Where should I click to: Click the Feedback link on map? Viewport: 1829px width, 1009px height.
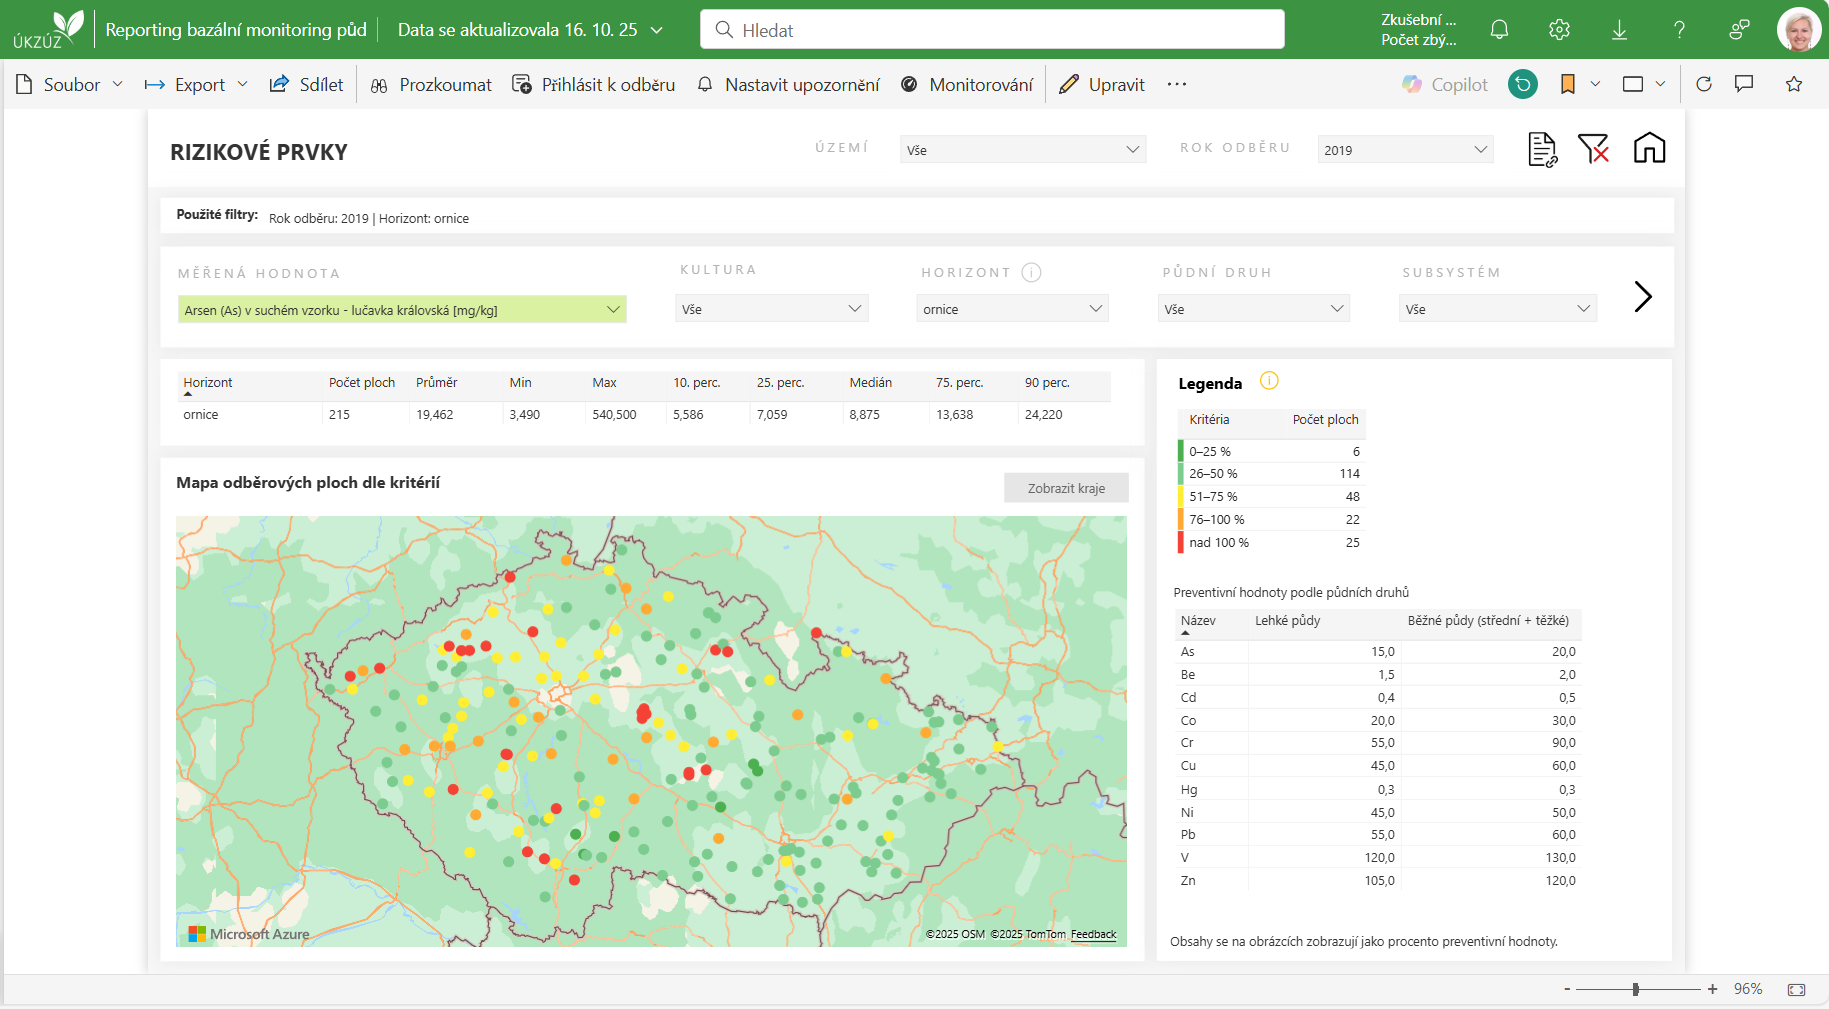pos(1093,934)
